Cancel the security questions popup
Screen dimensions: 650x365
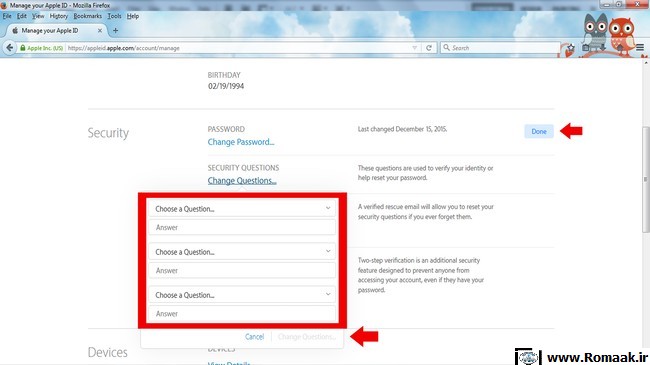(x=254, y=337)
